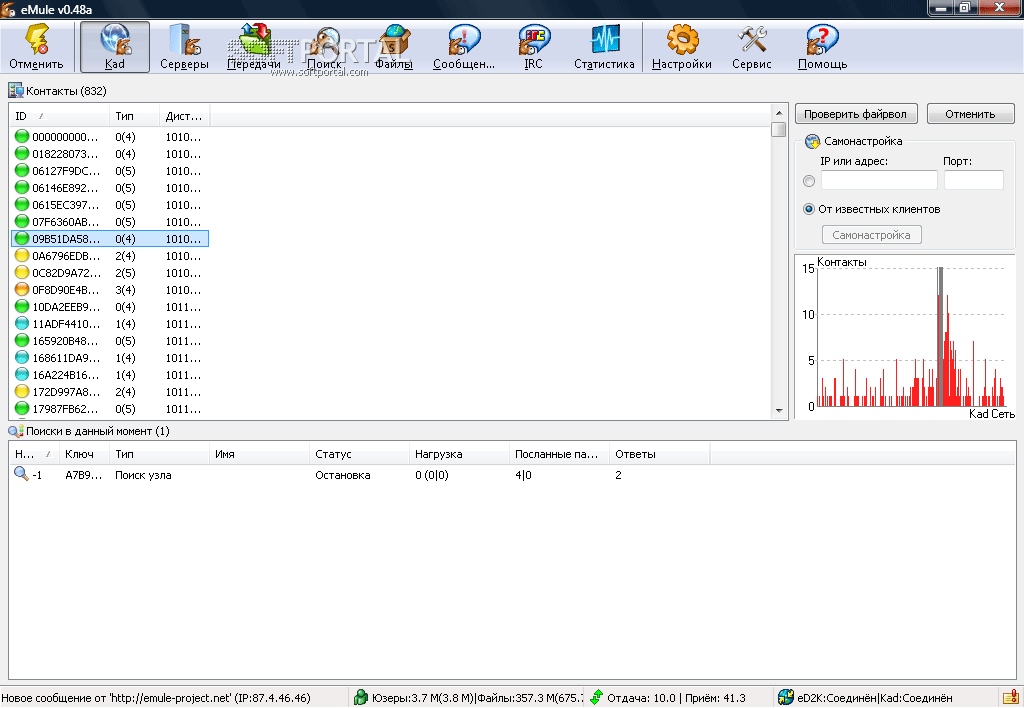Sort searches by Имя column header

(x=259, y=454)
